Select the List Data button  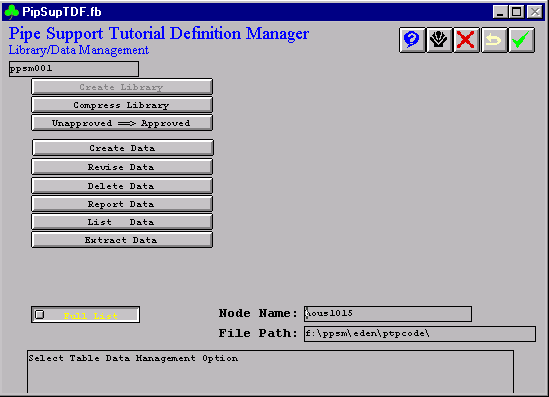pos(122,222)
